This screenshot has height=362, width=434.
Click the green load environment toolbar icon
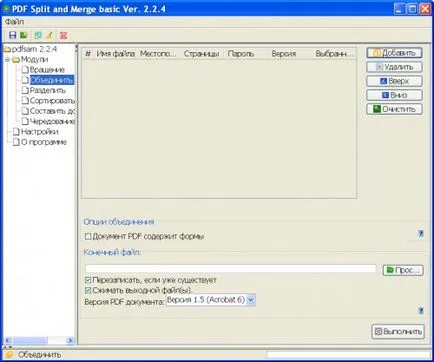point(24,35)
